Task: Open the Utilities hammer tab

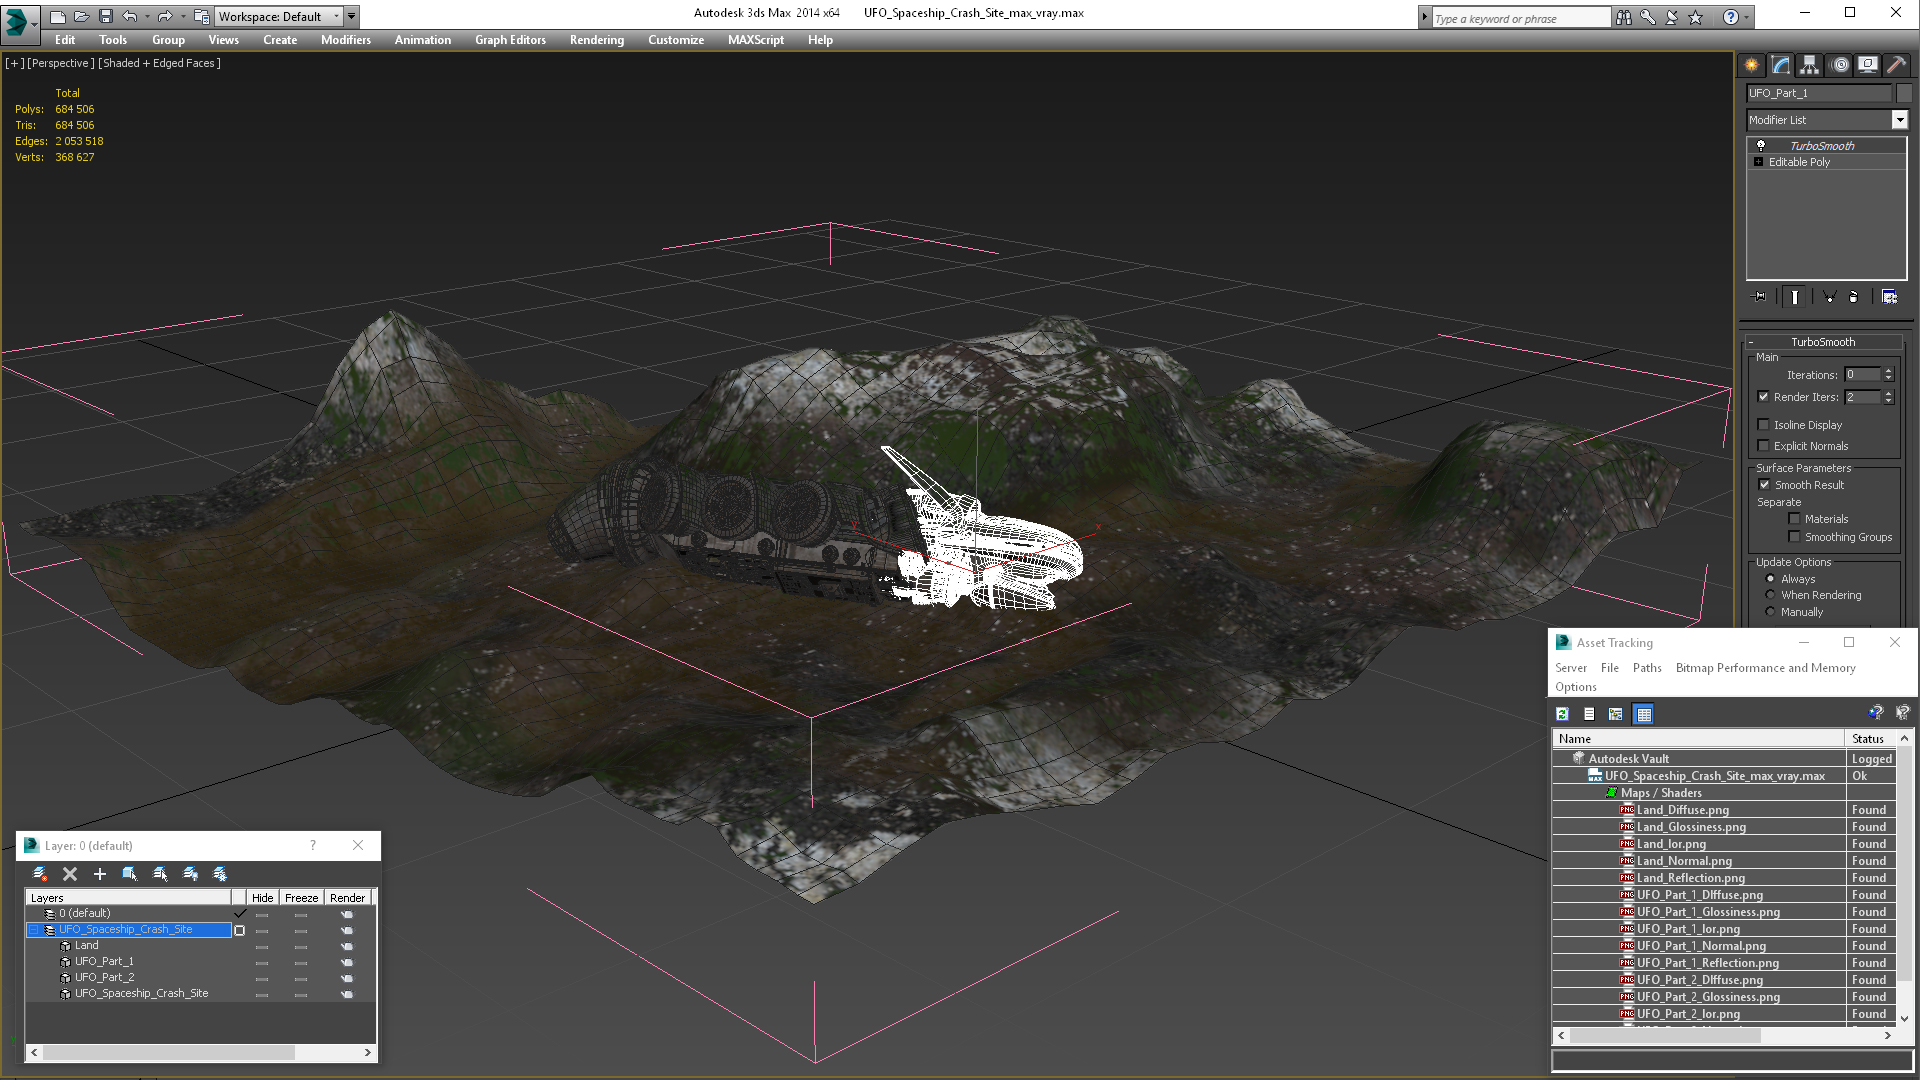Action: click(x=1896, y=65)
